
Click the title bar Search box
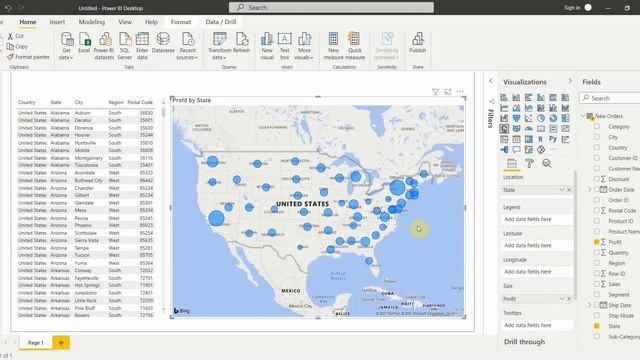[x=331, y=7]
